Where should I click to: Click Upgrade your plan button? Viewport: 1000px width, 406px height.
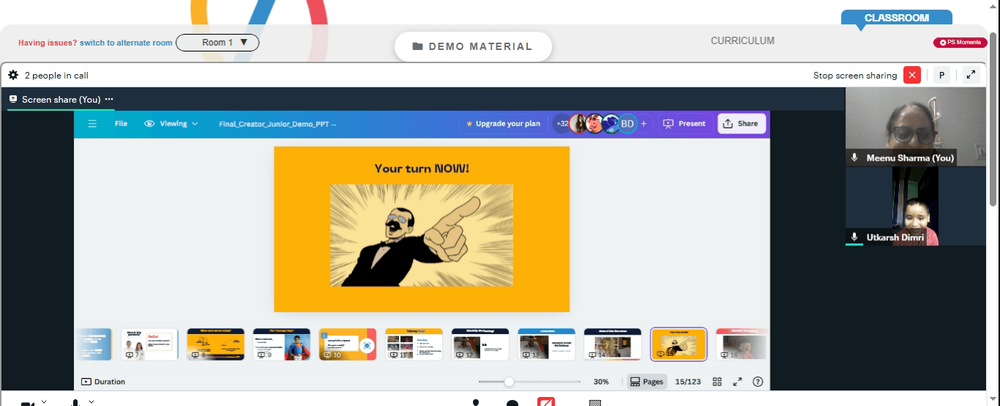pos(503,124)
